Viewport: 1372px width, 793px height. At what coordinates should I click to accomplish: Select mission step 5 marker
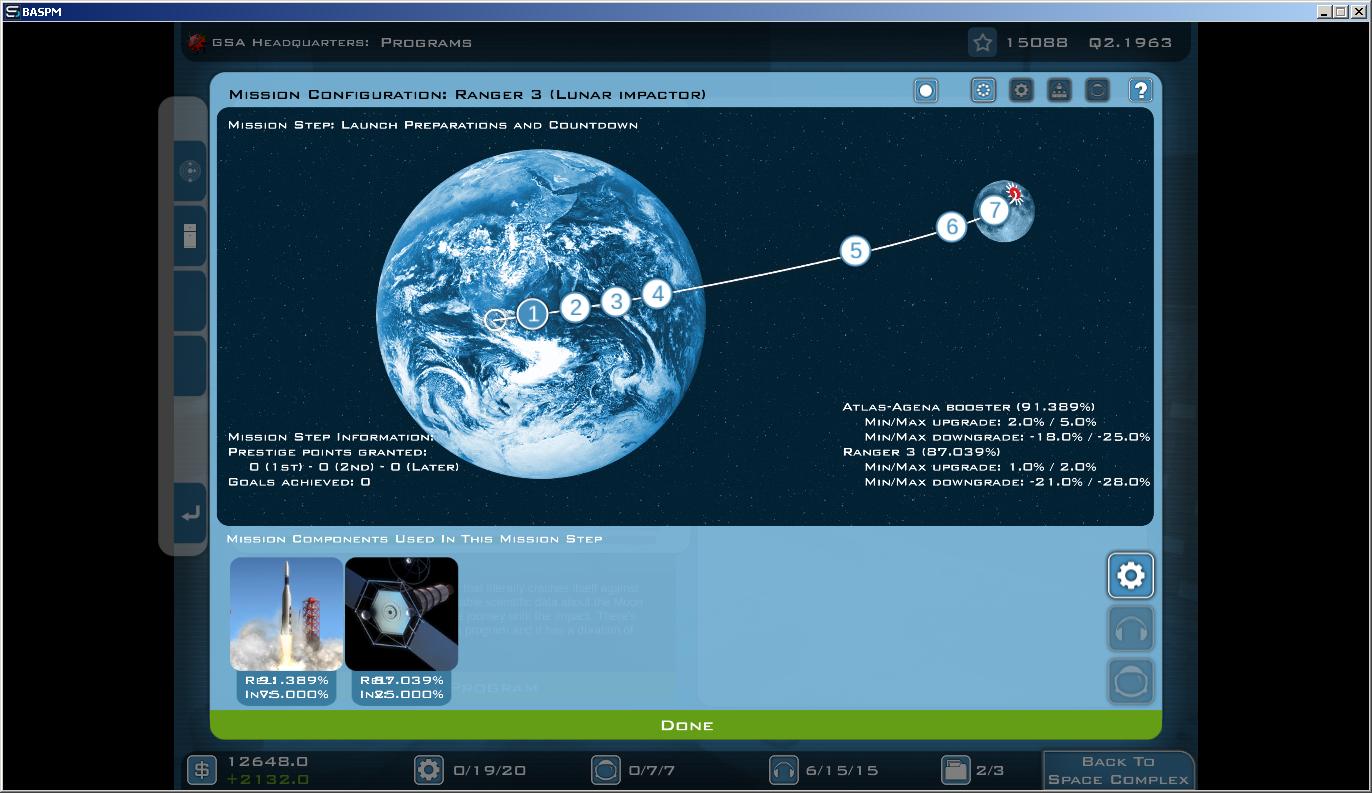pos(855,250)
